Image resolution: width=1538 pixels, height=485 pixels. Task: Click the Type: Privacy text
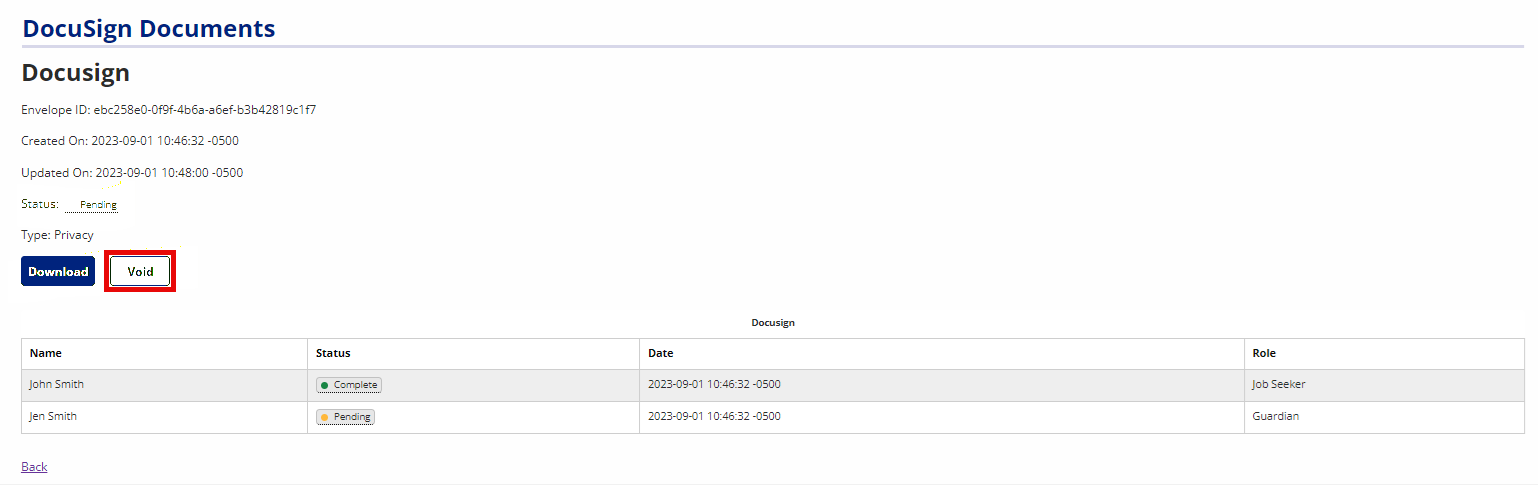click(x=57, y=236)
